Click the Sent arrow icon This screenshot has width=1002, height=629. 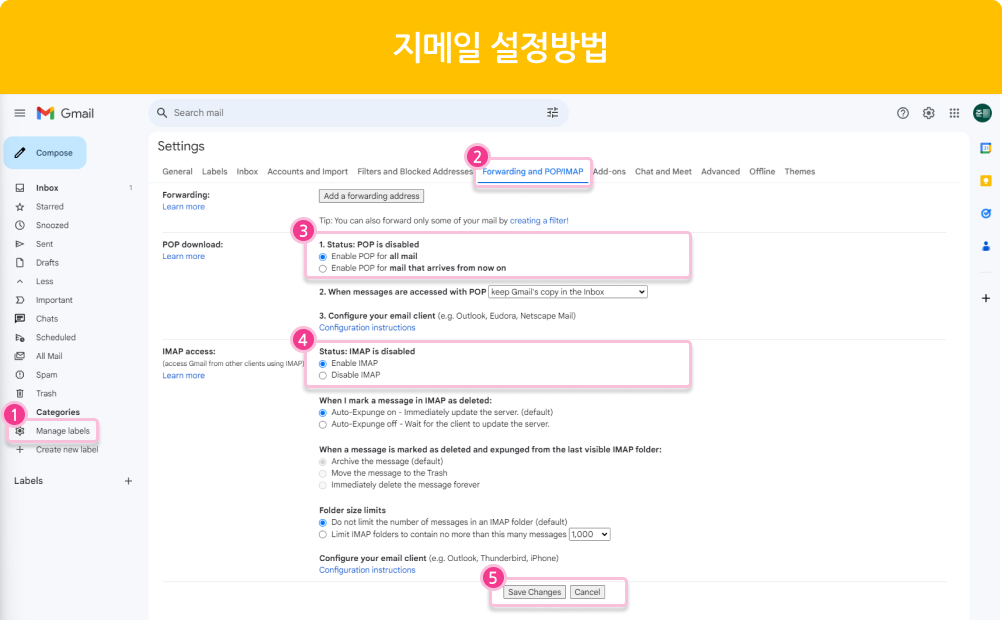[20, 244]
